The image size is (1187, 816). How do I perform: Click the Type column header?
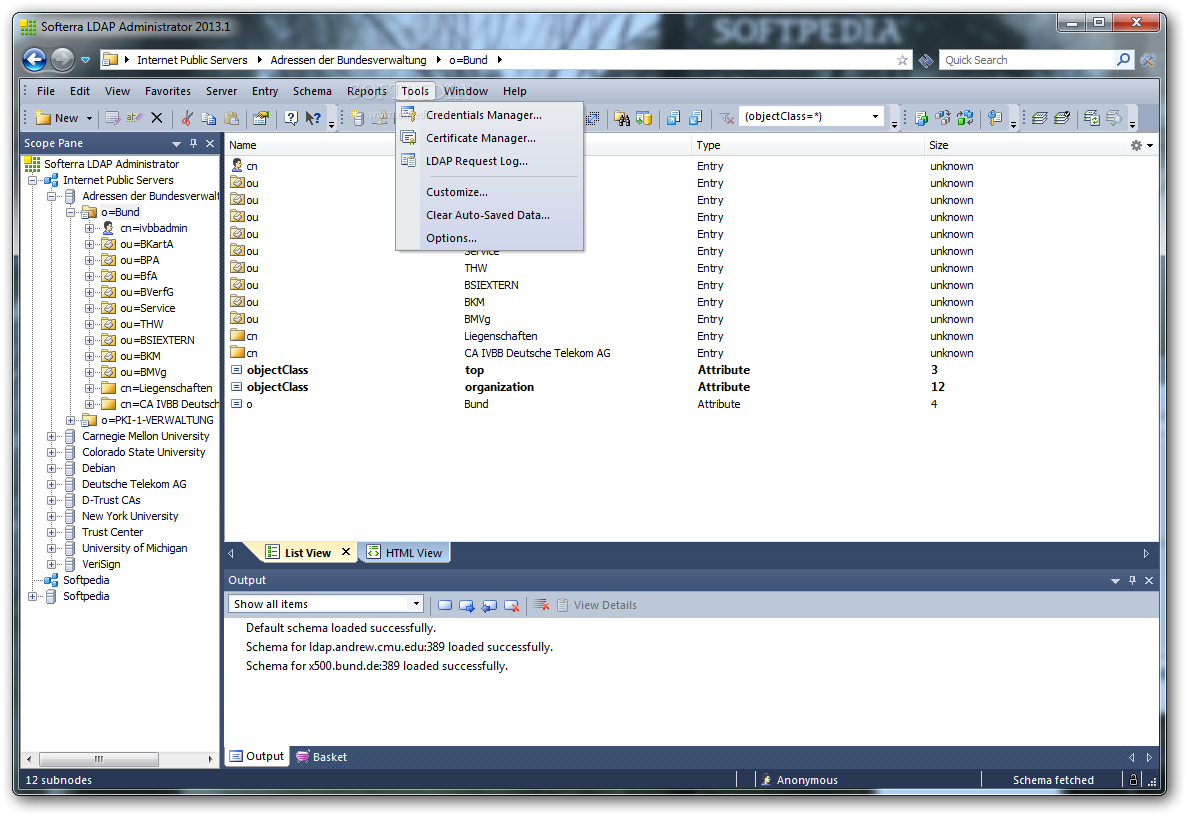click(x=808, y=145)
